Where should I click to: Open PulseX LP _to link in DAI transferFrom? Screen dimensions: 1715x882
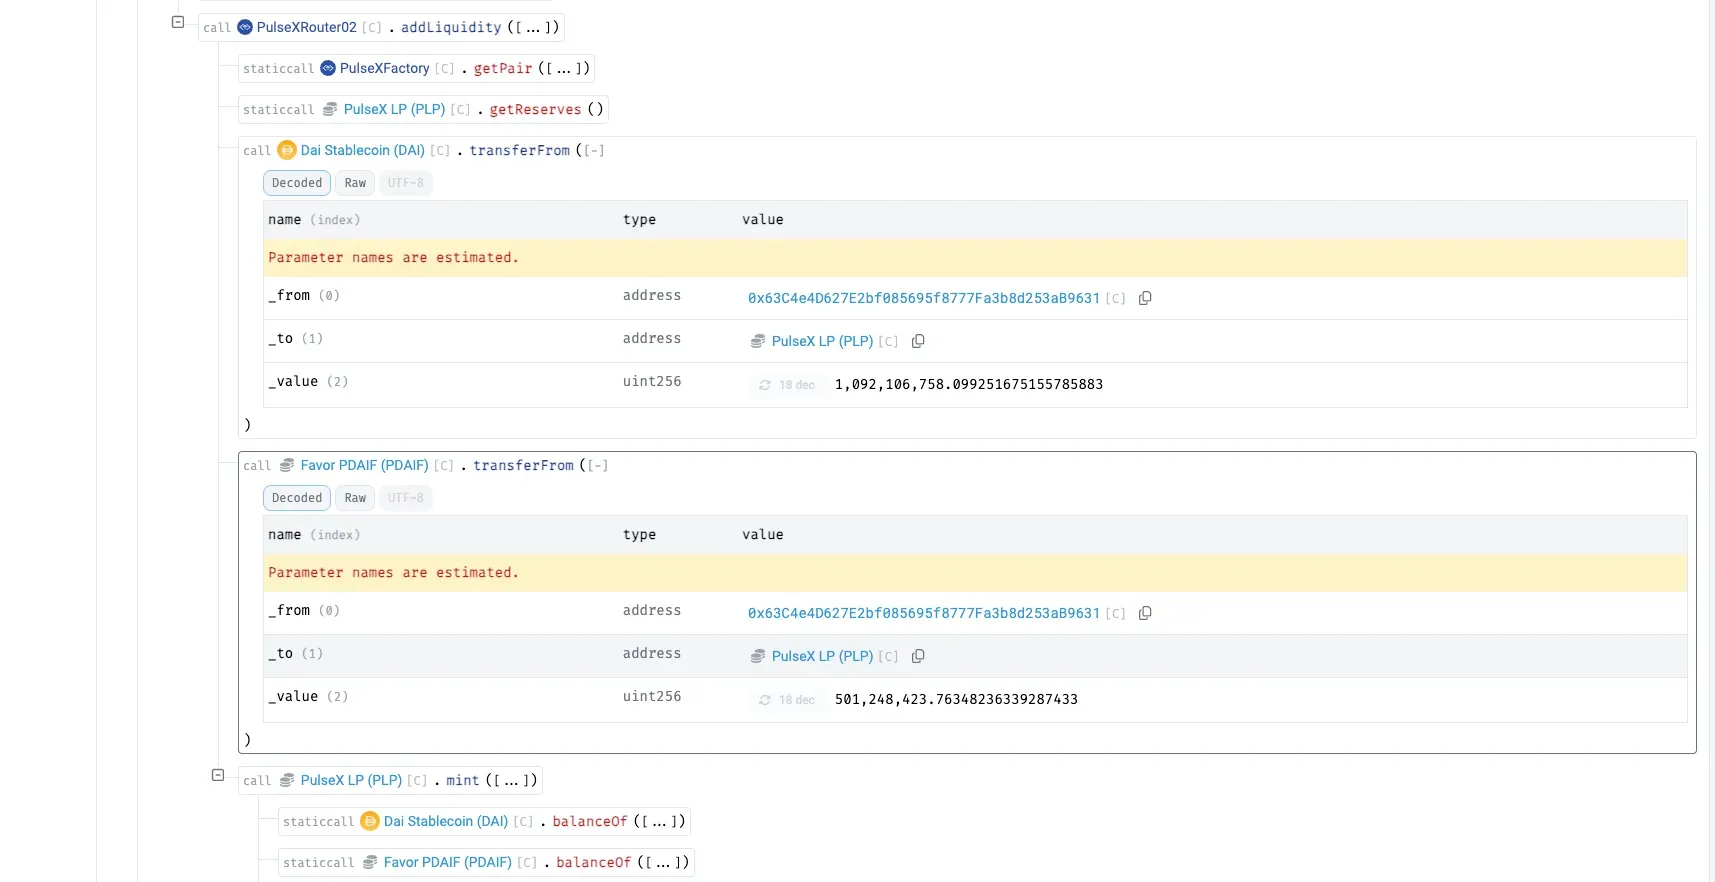click(x=822, y=342)
